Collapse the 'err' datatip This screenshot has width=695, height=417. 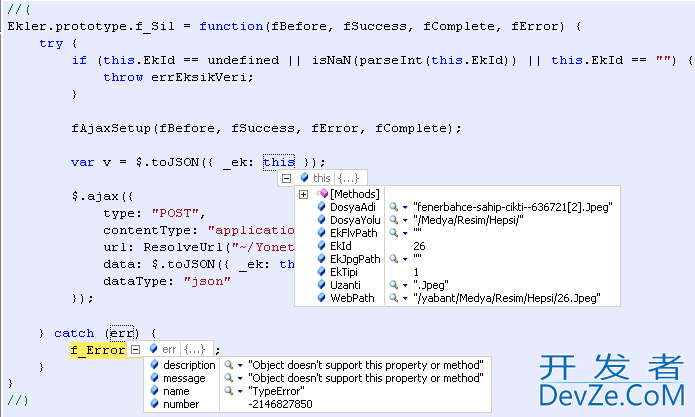[136, 350]
